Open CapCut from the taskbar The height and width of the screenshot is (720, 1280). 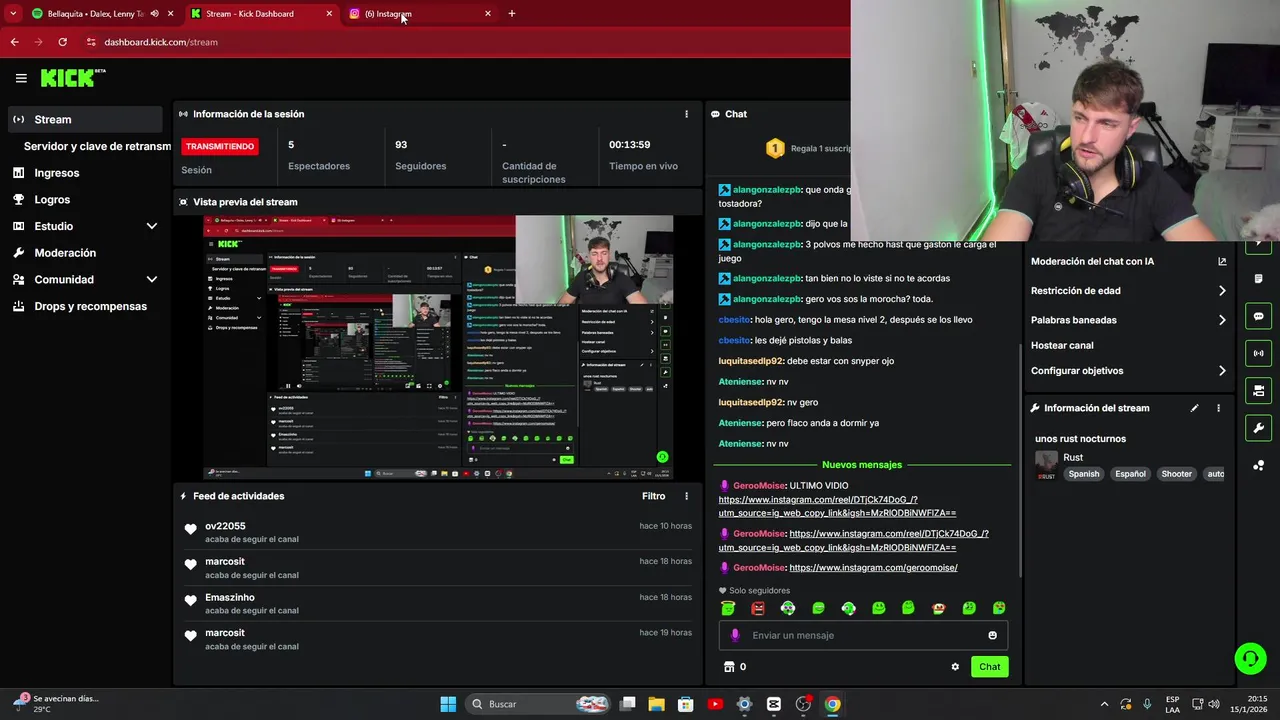(774, 704)
